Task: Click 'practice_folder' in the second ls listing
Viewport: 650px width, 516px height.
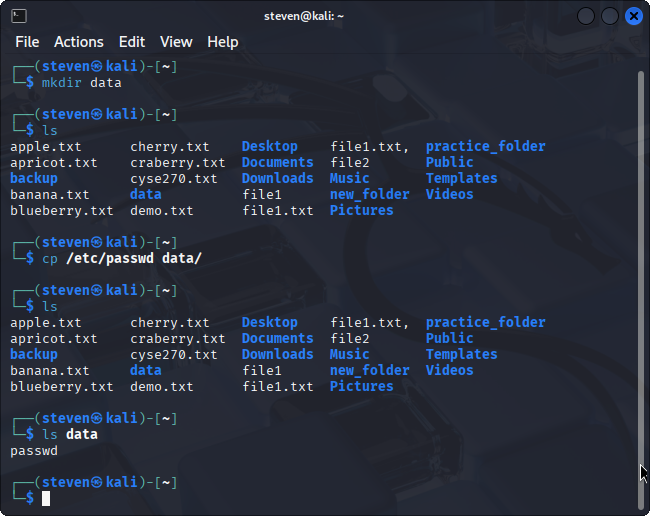Action: click(x=485, y=322)
